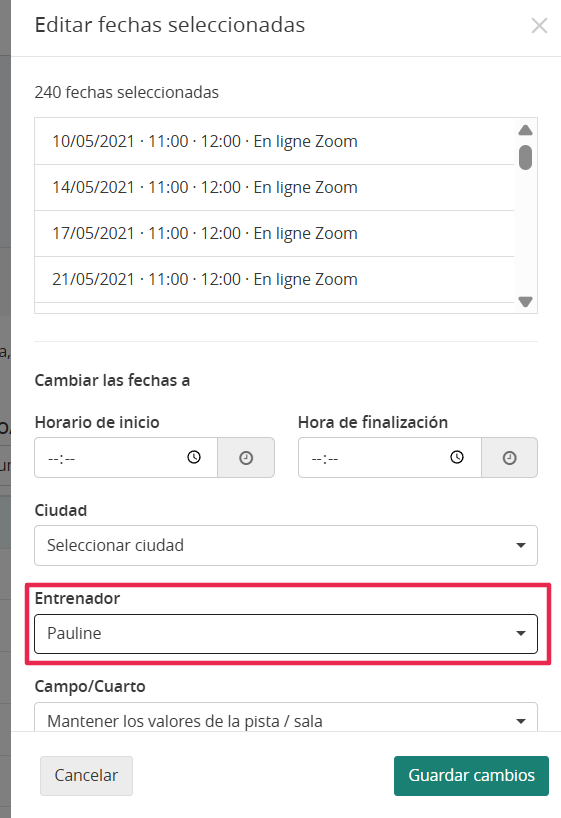Click the date list scrollbar thumb

pyautogui.click(x=526, y=158)
